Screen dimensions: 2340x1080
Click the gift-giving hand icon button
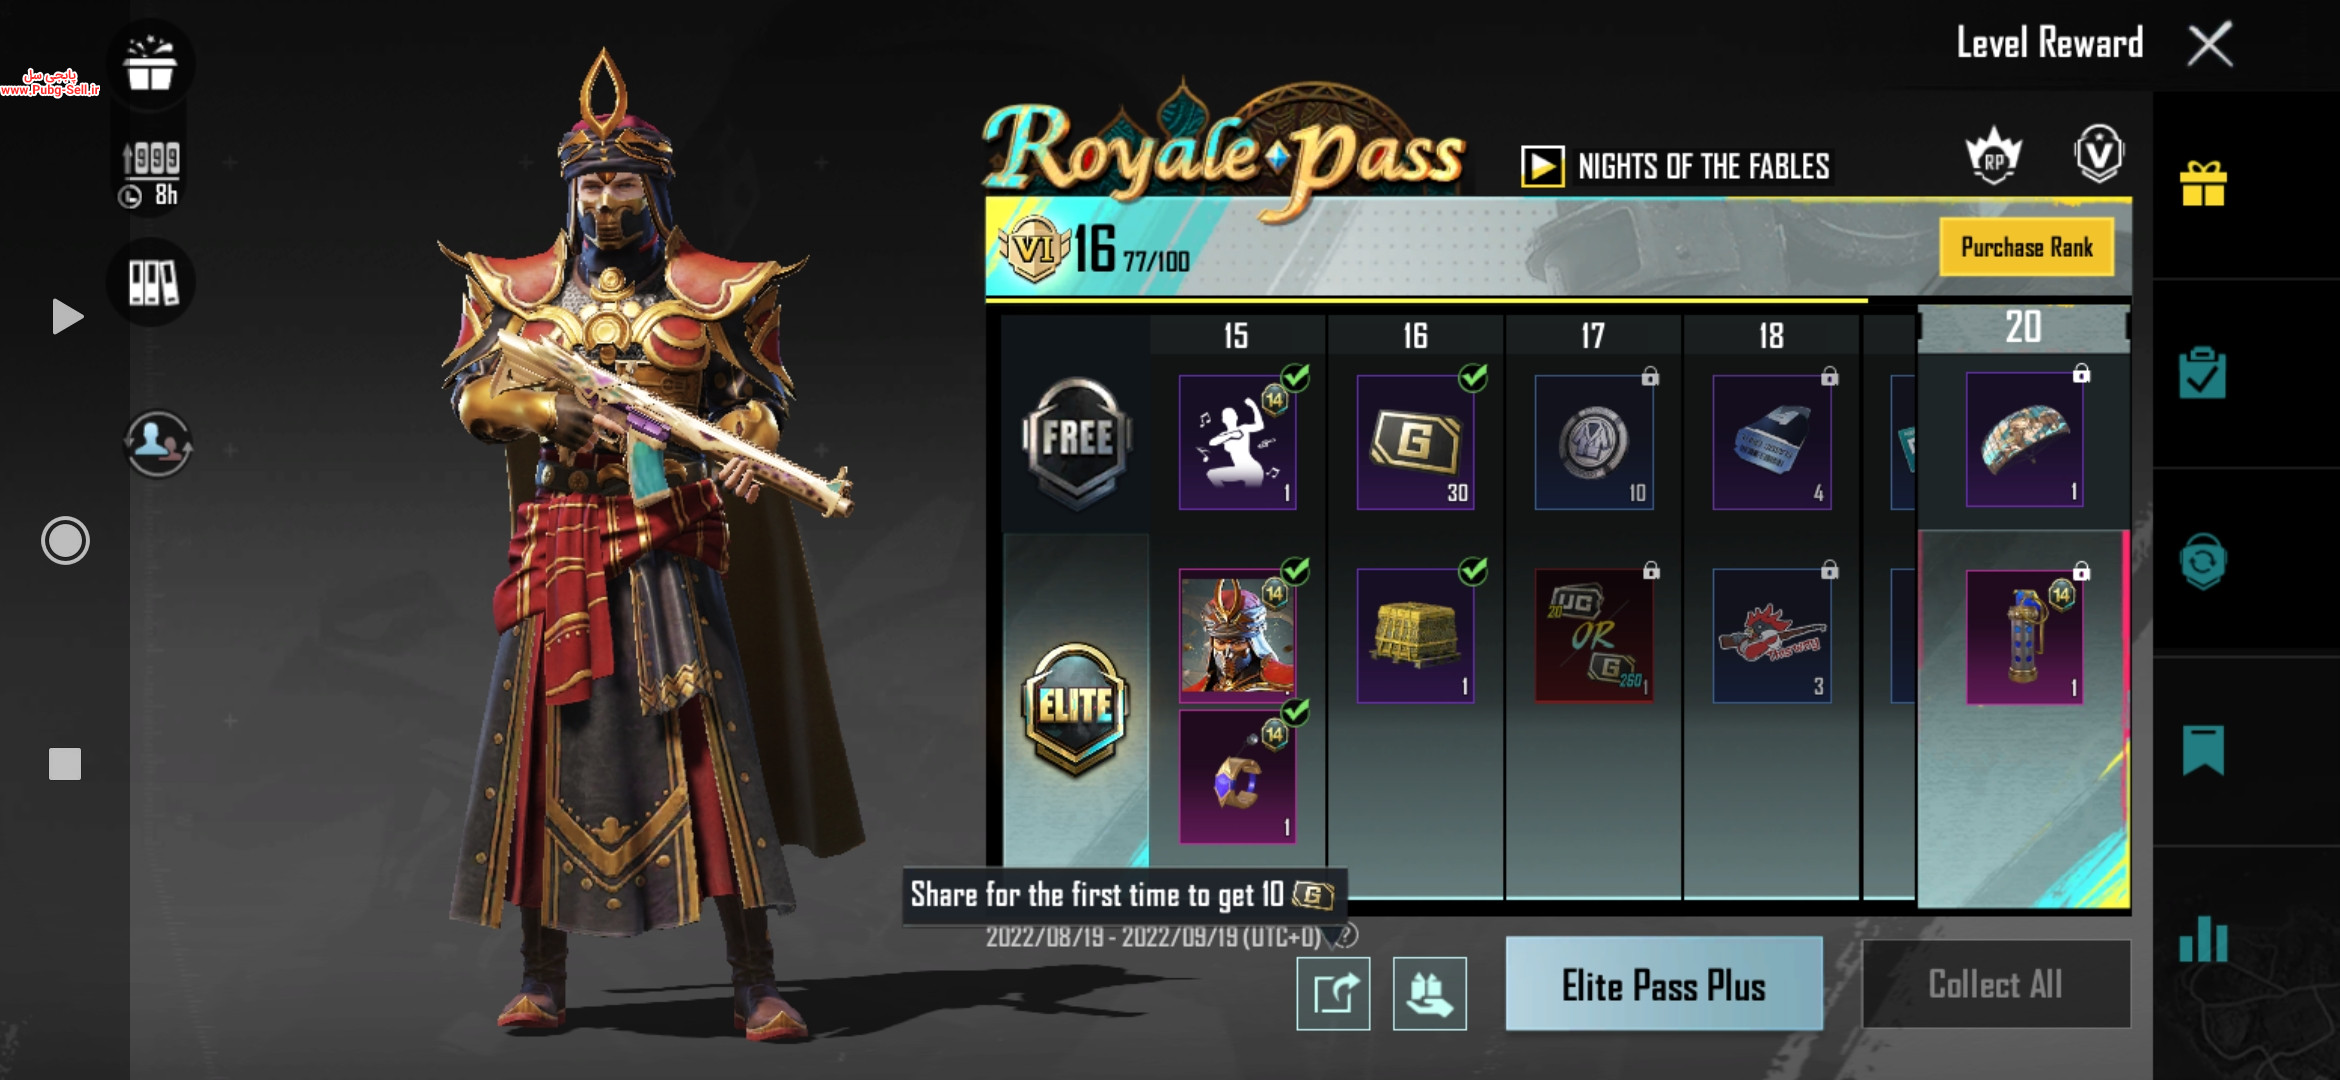(x=1429, y=993)
